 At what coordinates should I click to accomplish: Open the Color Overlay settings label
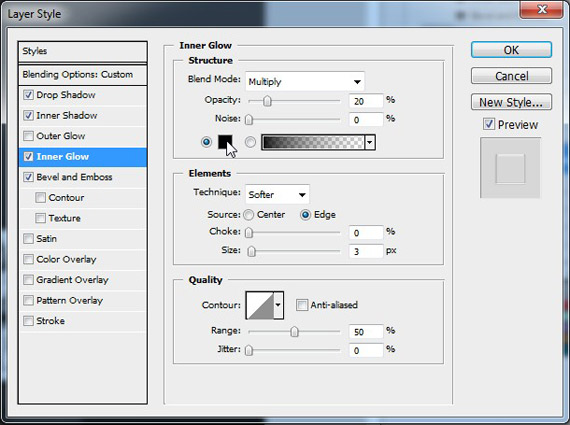(66, 259)
